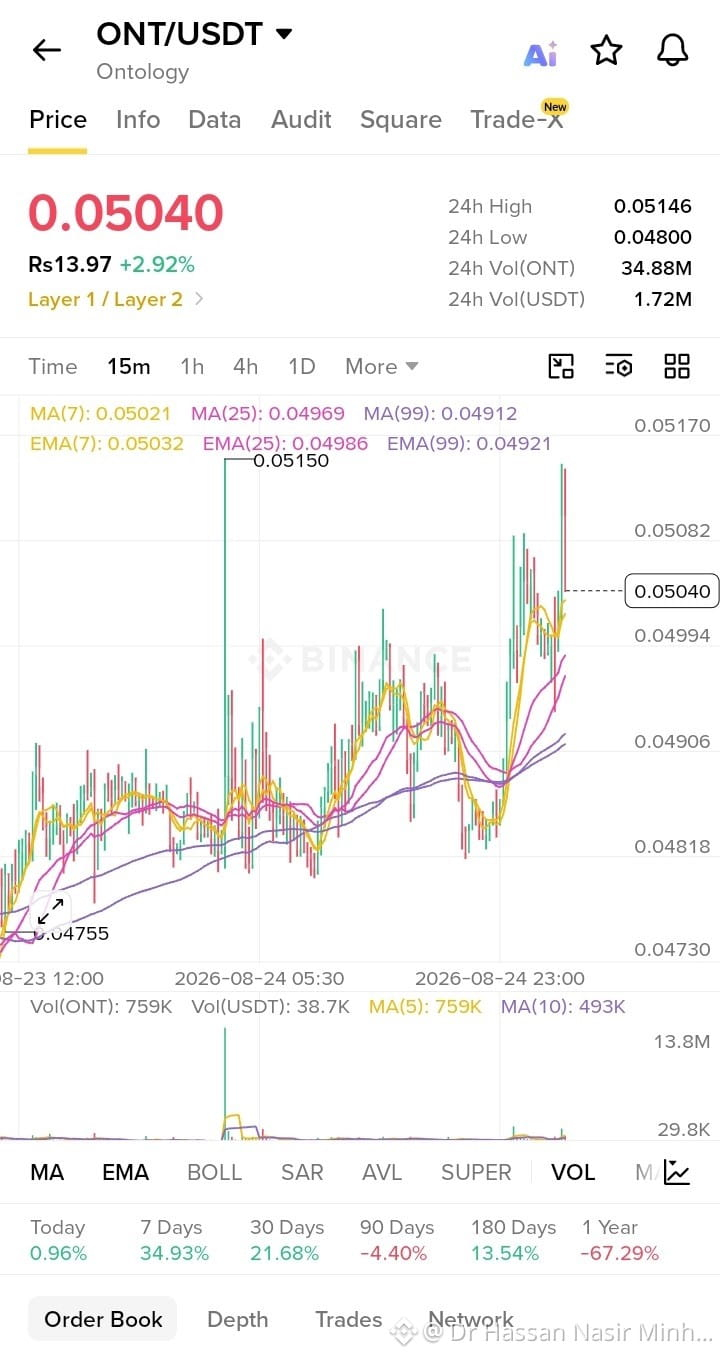Click the 24h Low value 0.04800
Image resolution: width=720 pixels, height=1357 pixels.
coord(653,238)
